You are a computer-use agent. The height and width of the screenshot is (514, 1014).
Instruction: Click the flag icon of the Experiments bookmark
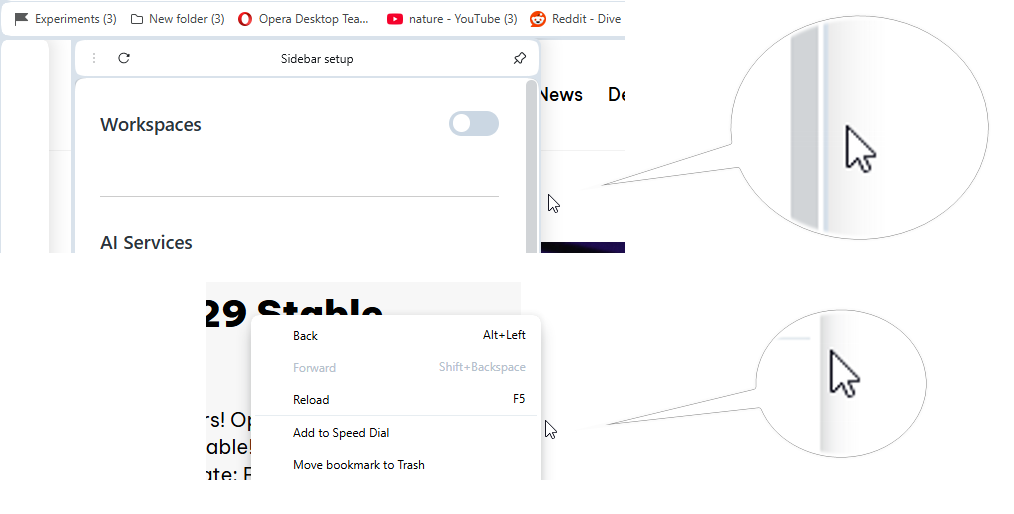21,19
